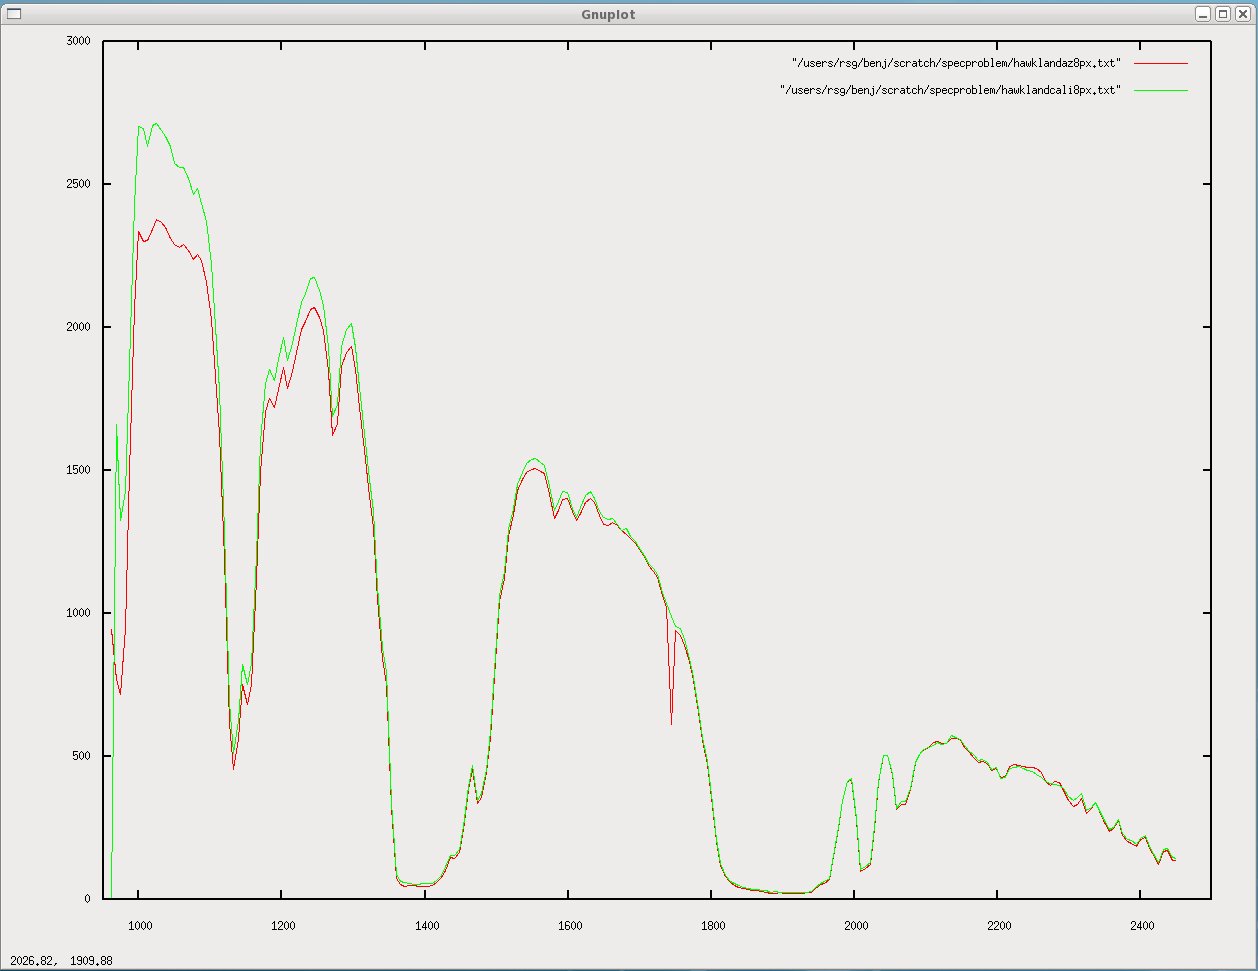The width and height of the screenshot is (1258, 971).
Task: Click the y-axis label 3000
Action: tap(79, 41)
